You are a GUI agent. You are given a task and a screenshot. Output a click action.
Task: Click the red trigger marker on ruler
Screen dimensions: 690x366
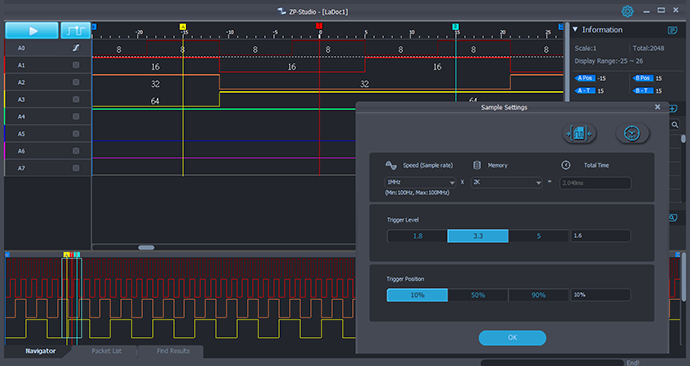click(x=319, y=26)
